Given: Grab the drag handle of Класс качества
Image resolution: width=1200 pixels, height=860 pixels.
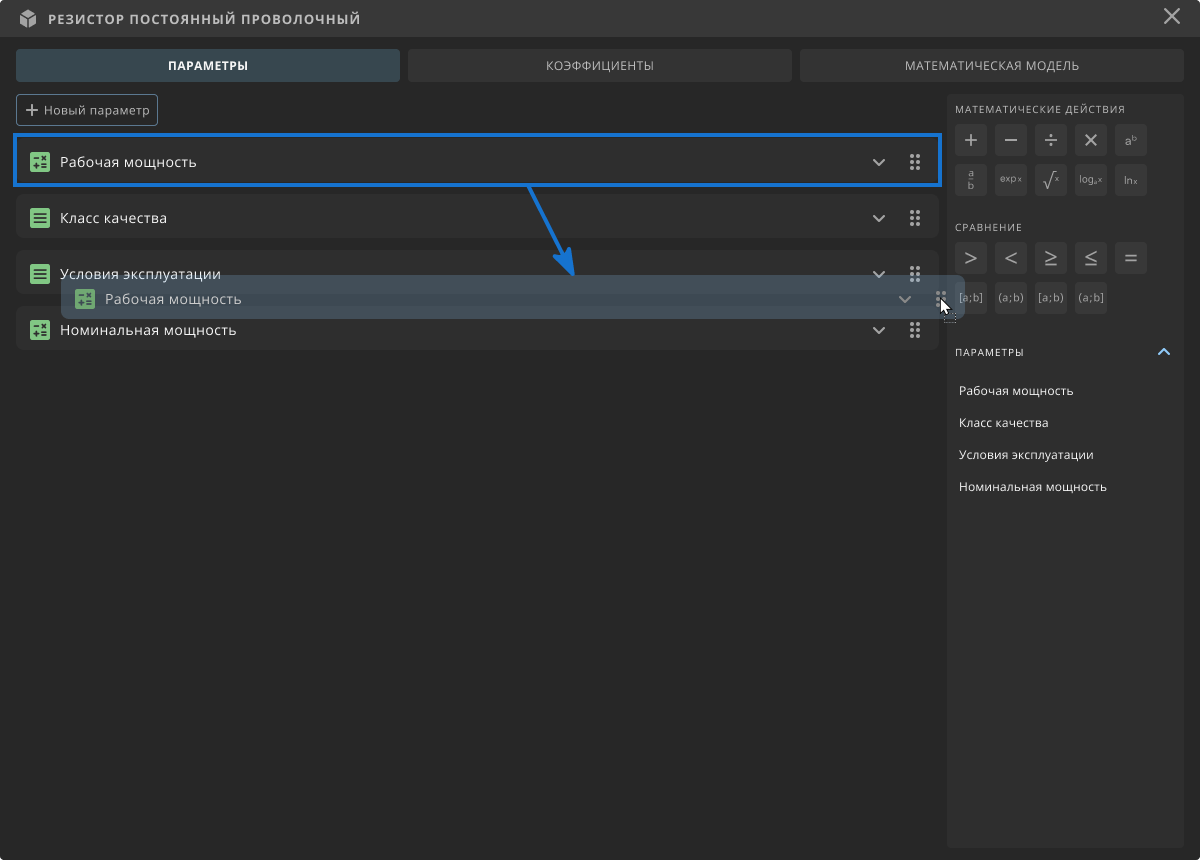Looking at the screenshot, I should tap(915, 218).
